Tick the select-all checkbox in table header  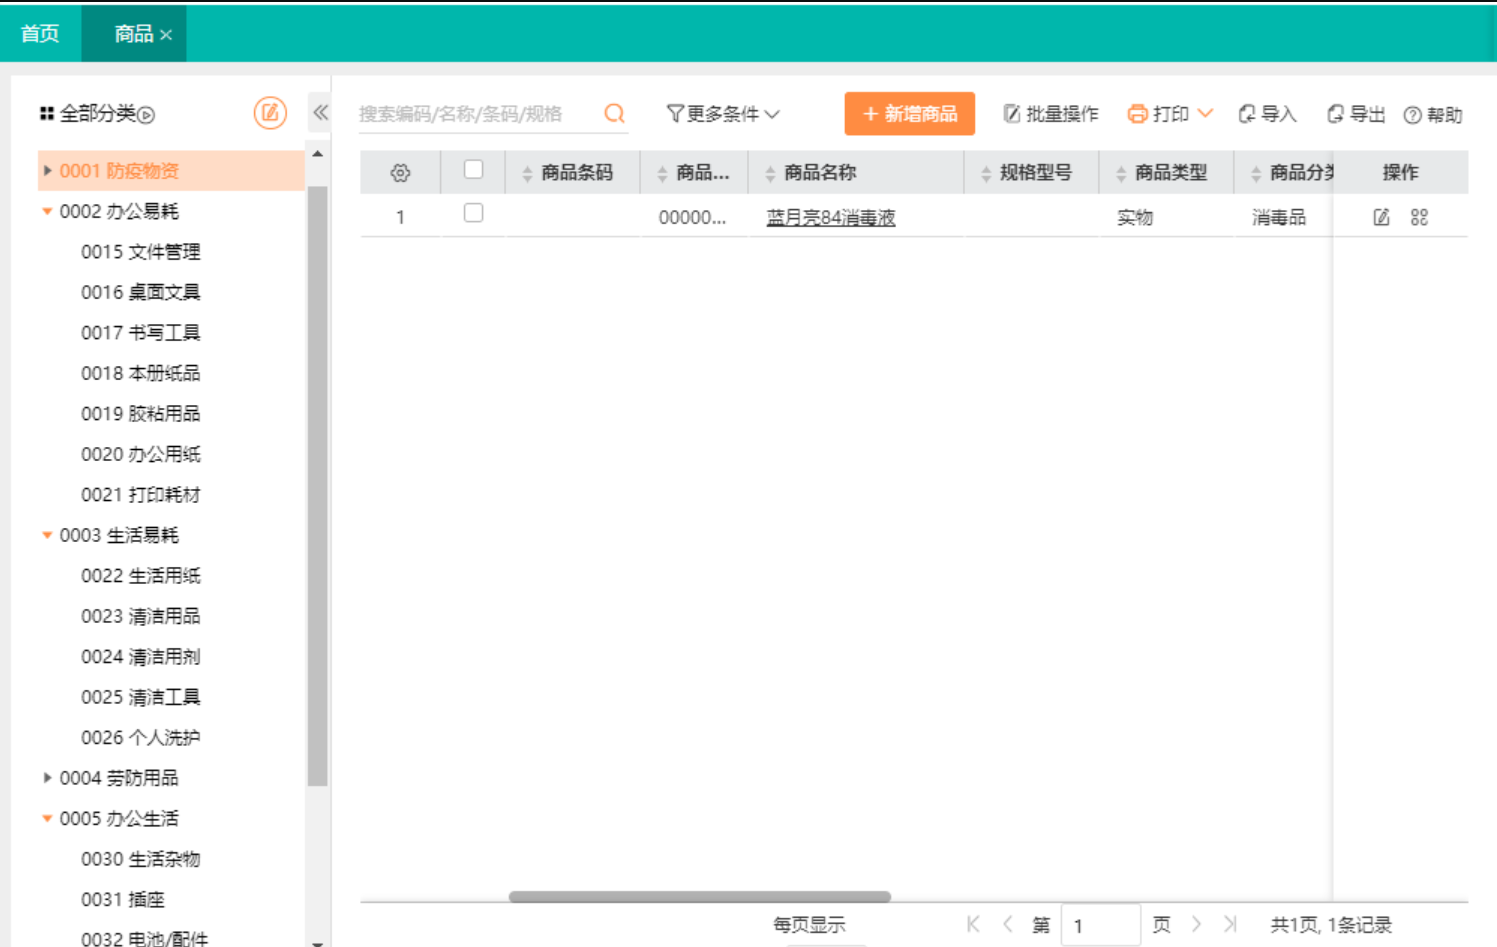point(474,170)
